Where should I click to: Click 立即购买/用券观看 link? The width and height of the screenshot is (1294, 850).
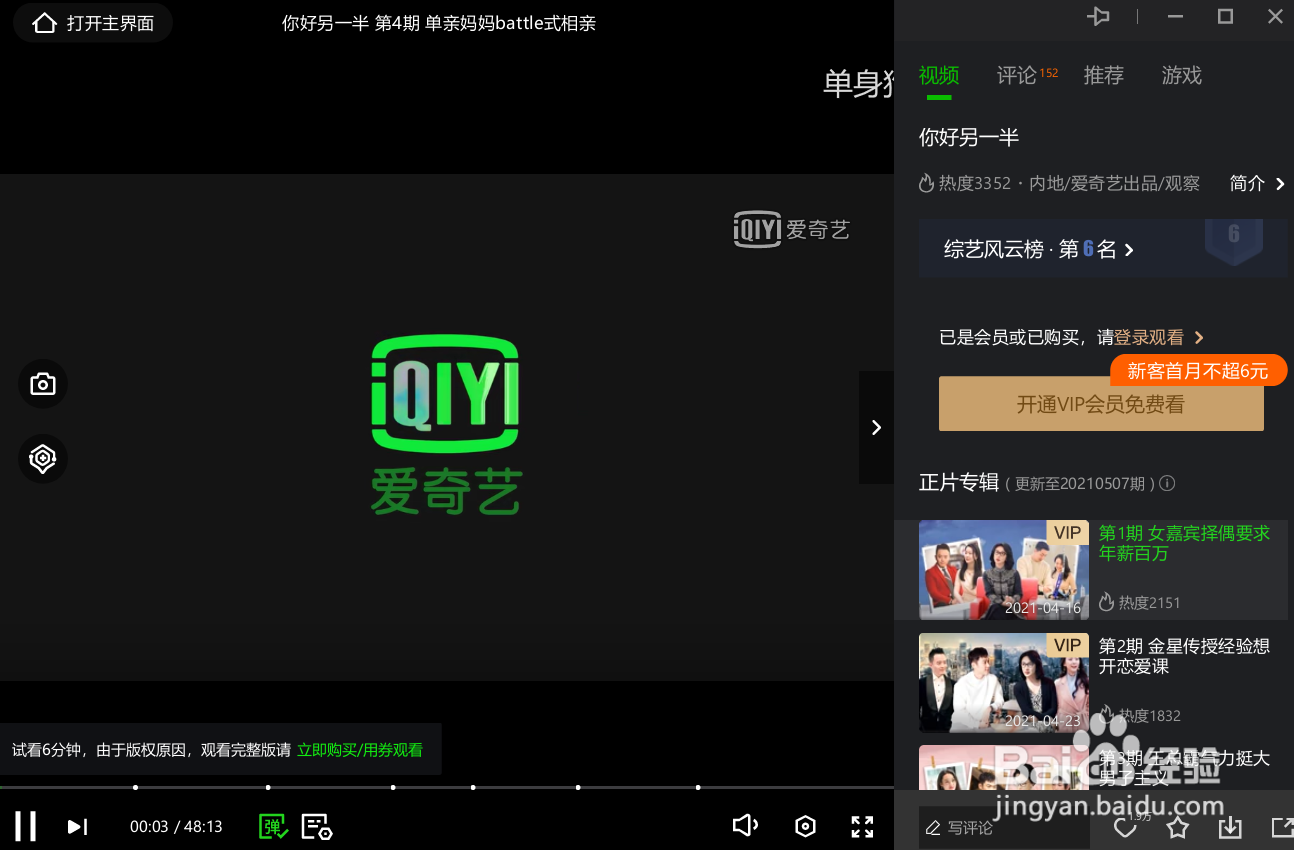pos(360,750)
